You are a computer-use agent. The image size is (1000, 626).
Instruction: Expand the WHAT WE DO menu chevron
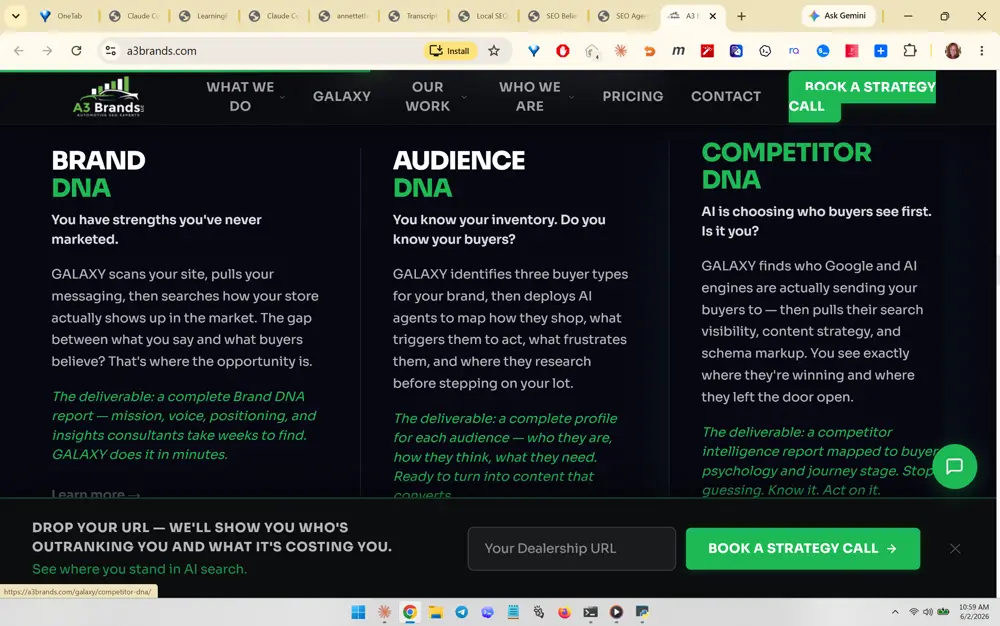click(282, 97)
